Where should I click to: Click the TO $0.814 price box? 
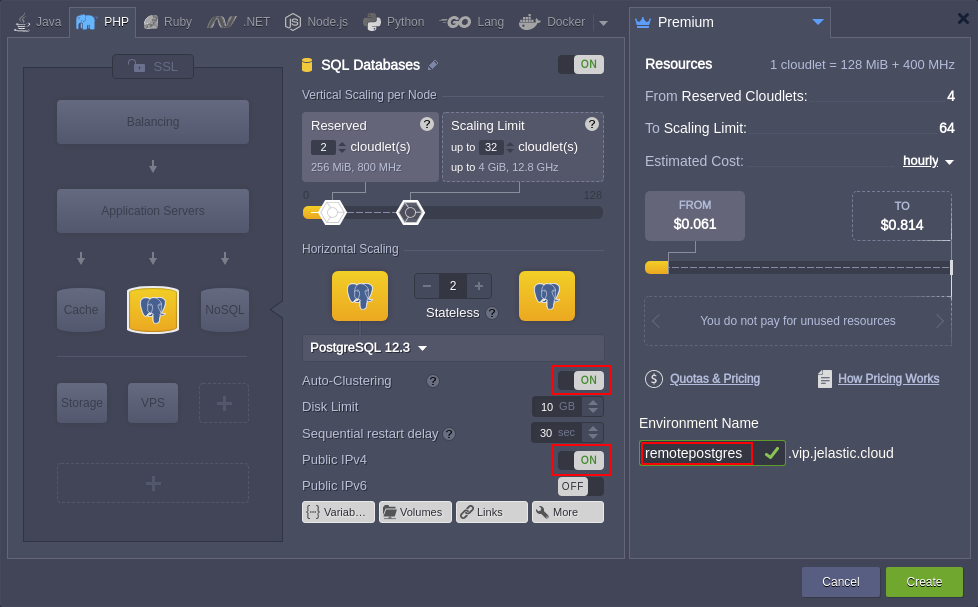902,216
